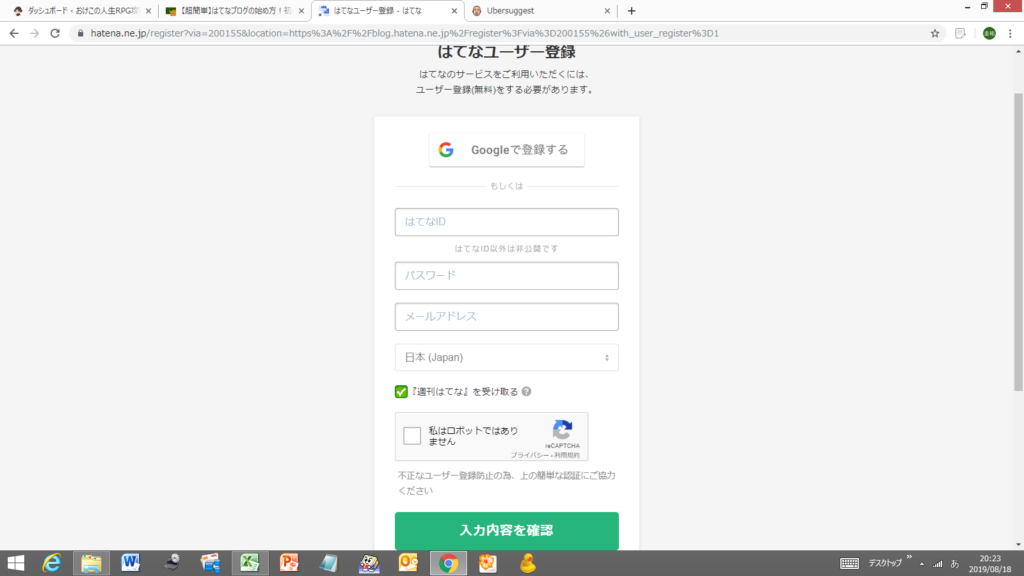Image resolution: width=1024 pixels, height=576 pixels.
Task: Open a new browser tab
Action: click(x=631, y=10)
